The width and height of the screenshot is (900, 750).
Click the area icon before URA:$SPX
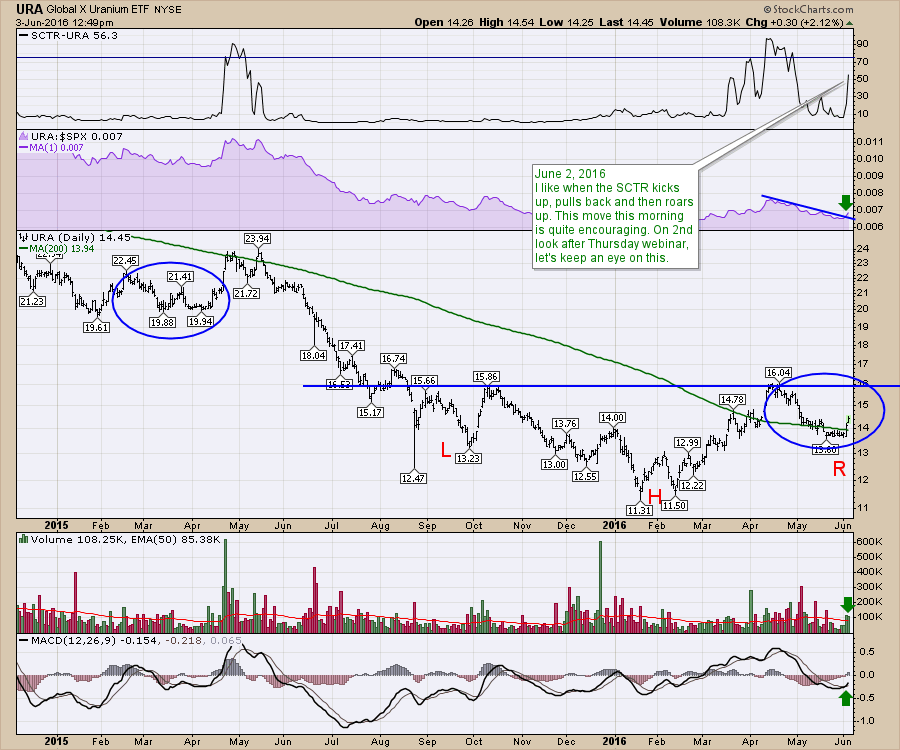click(x=24, y=137)
